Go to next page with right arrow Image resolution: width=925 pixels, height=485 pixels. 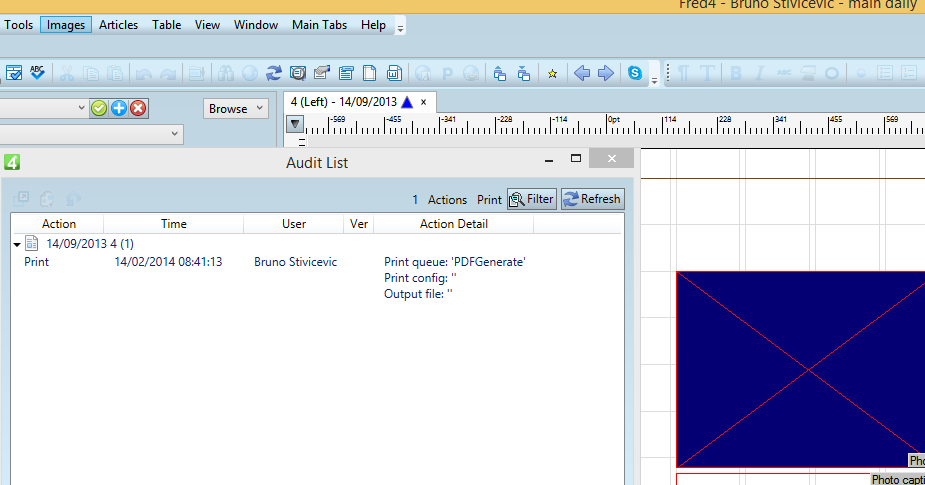(x=606, y=73)
